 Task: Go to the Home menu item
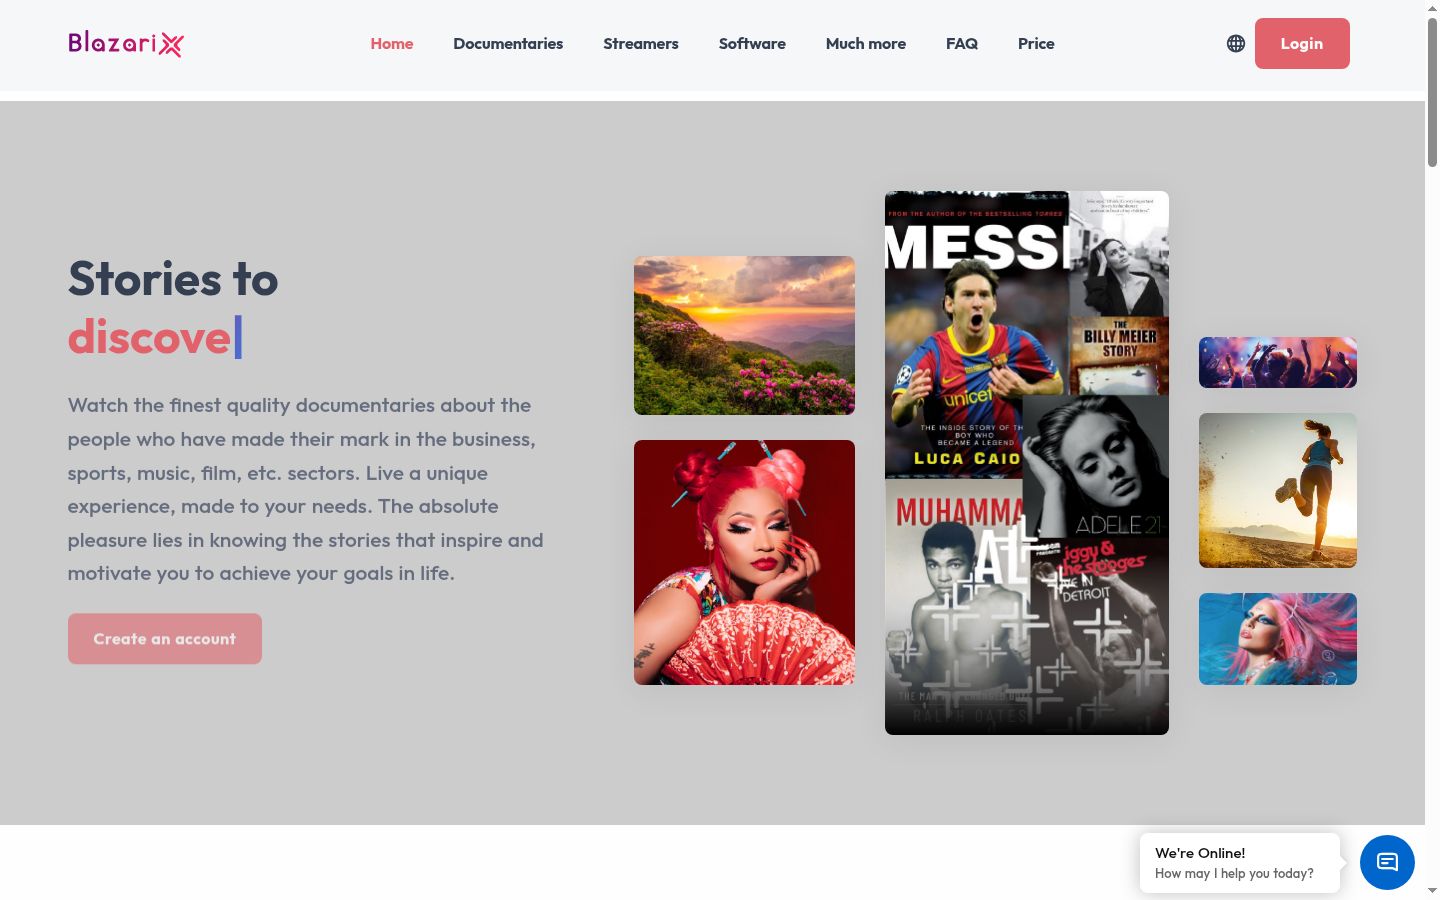pyautogui.click(x=392, y=43)
